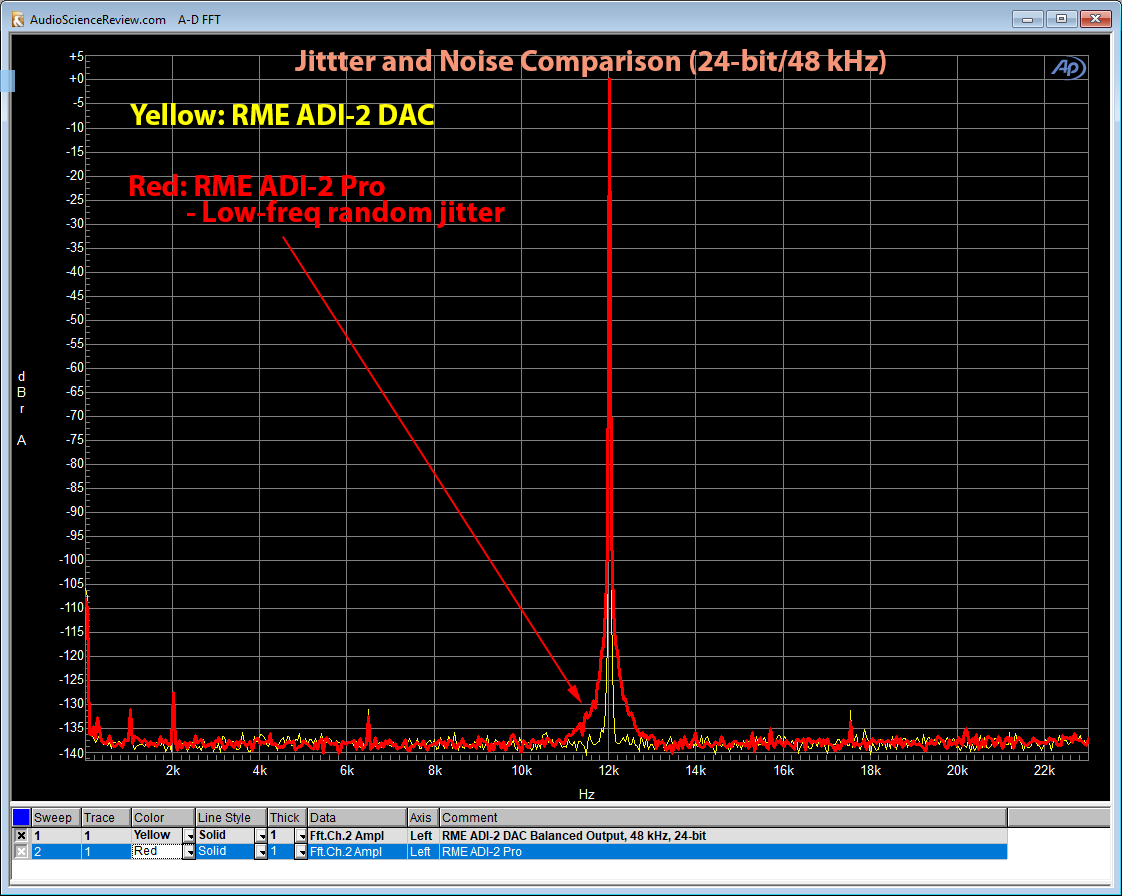Screen dimensions: 1122x896
Task: Click the Line Style column header
Action: pos(231,817)
